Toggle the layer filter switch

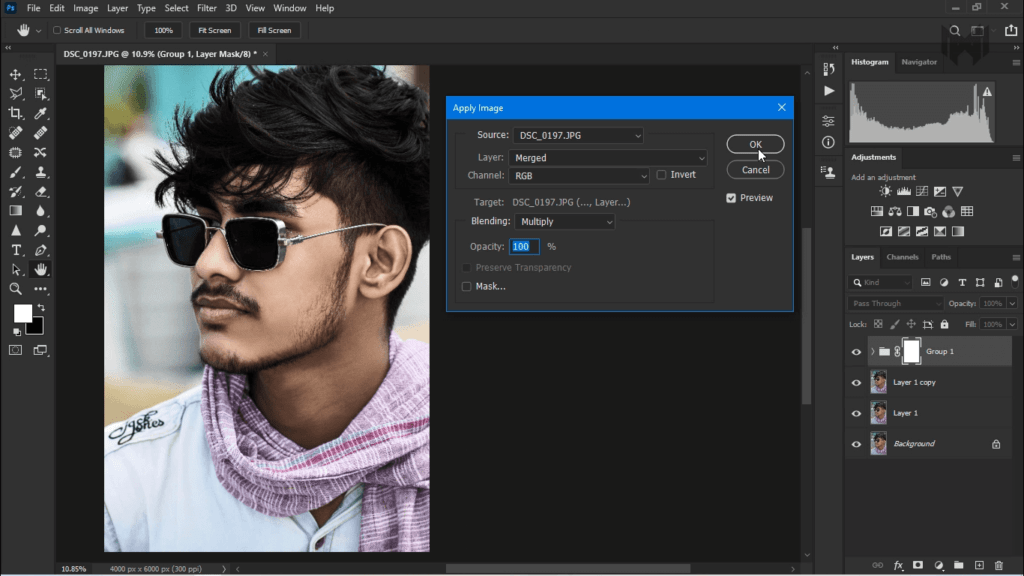pos(1014,281)
